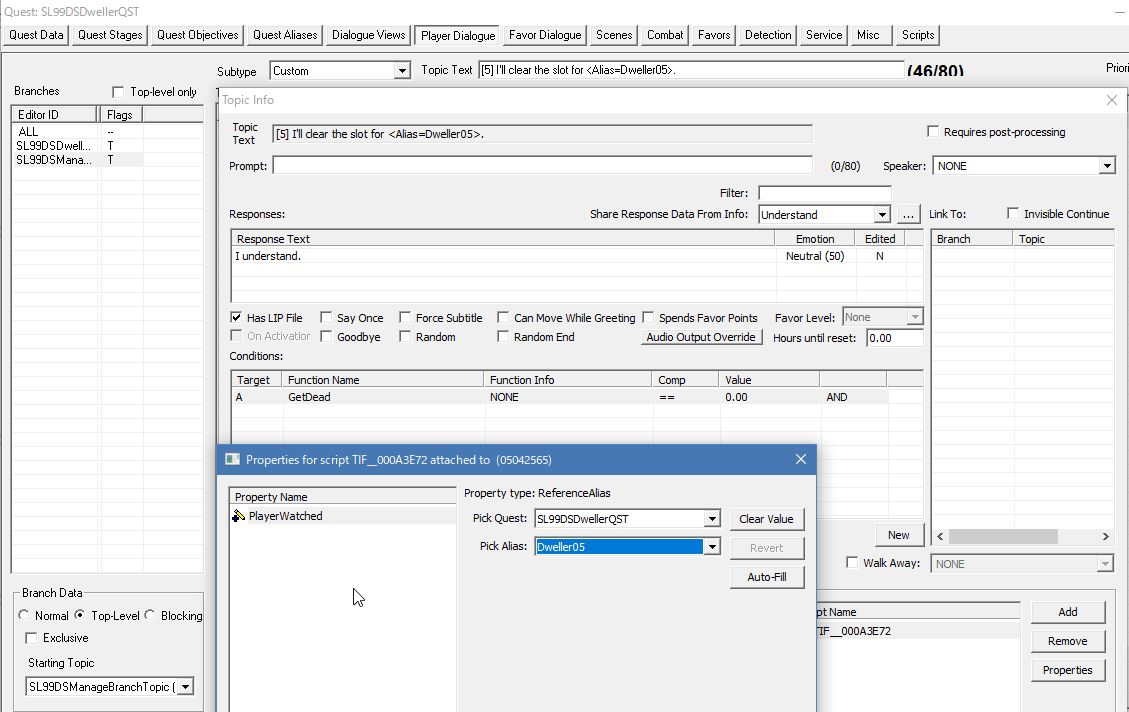Toggle Force Subtitle
The image size is (1129, 712).
405,317
